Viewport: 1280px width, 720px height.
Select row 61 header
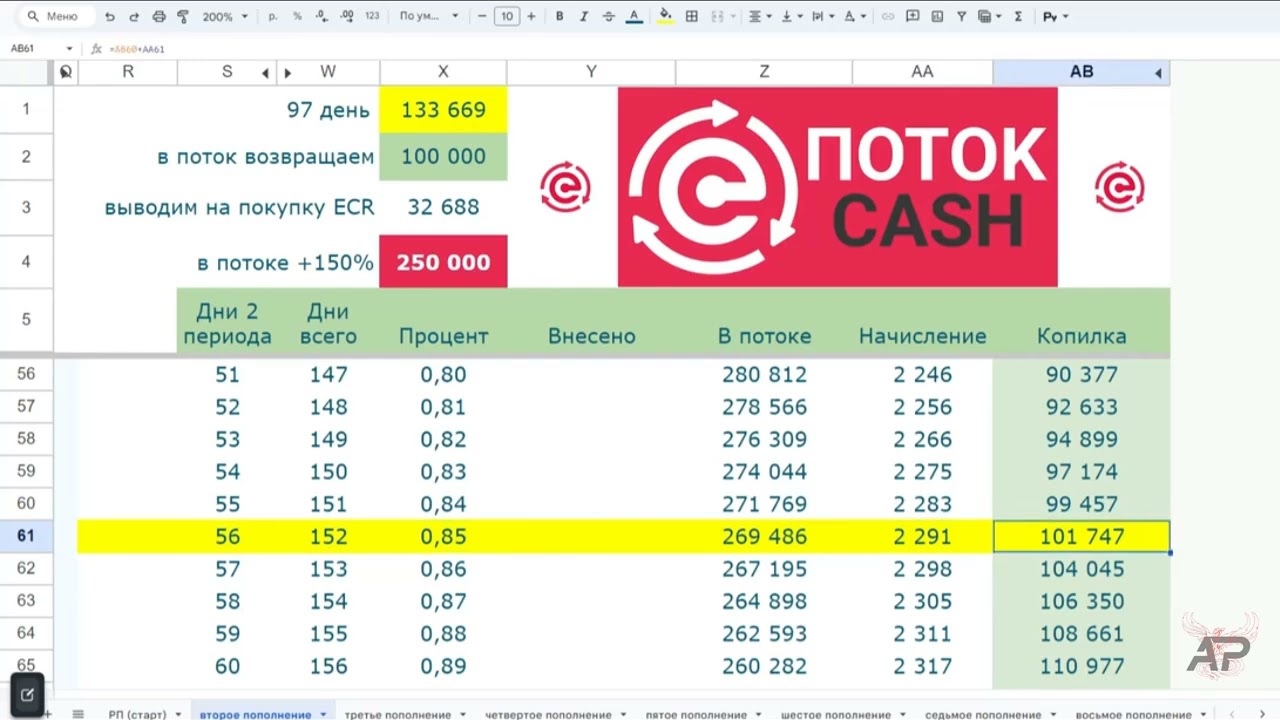click(x=26, y=536)
